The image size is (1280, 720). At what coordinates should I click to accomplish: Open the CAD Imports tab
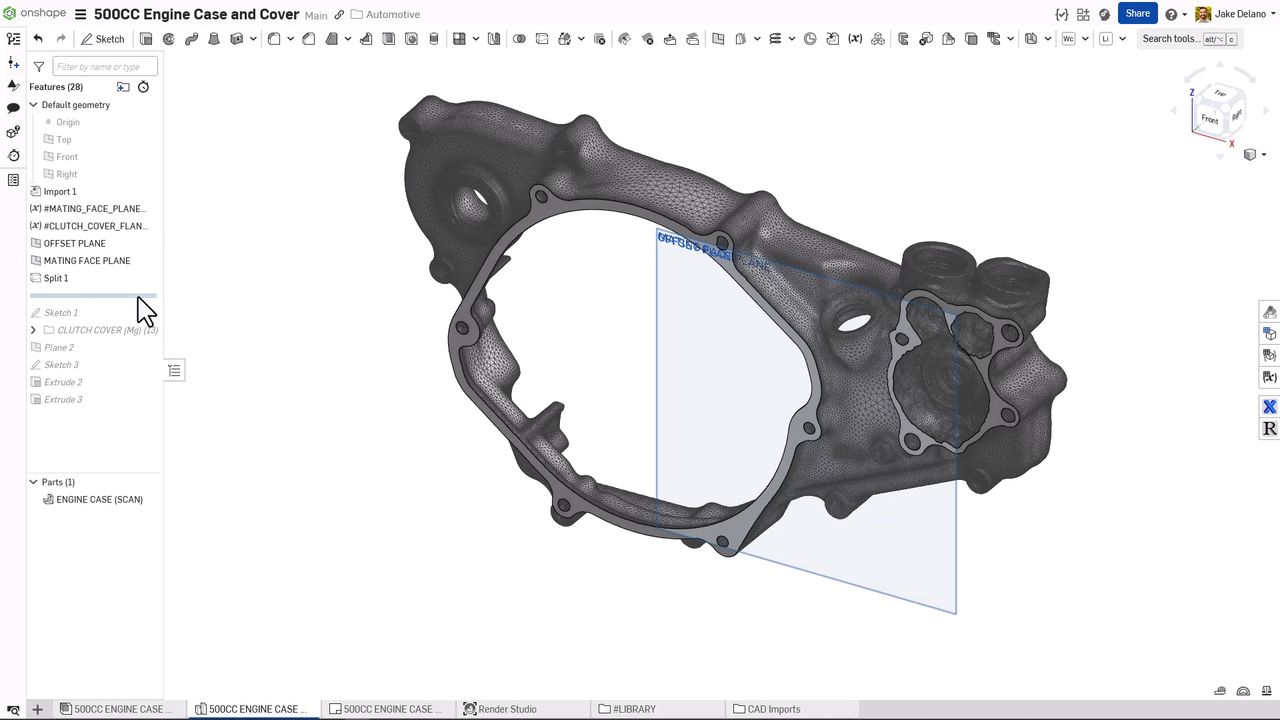[773, 709]
